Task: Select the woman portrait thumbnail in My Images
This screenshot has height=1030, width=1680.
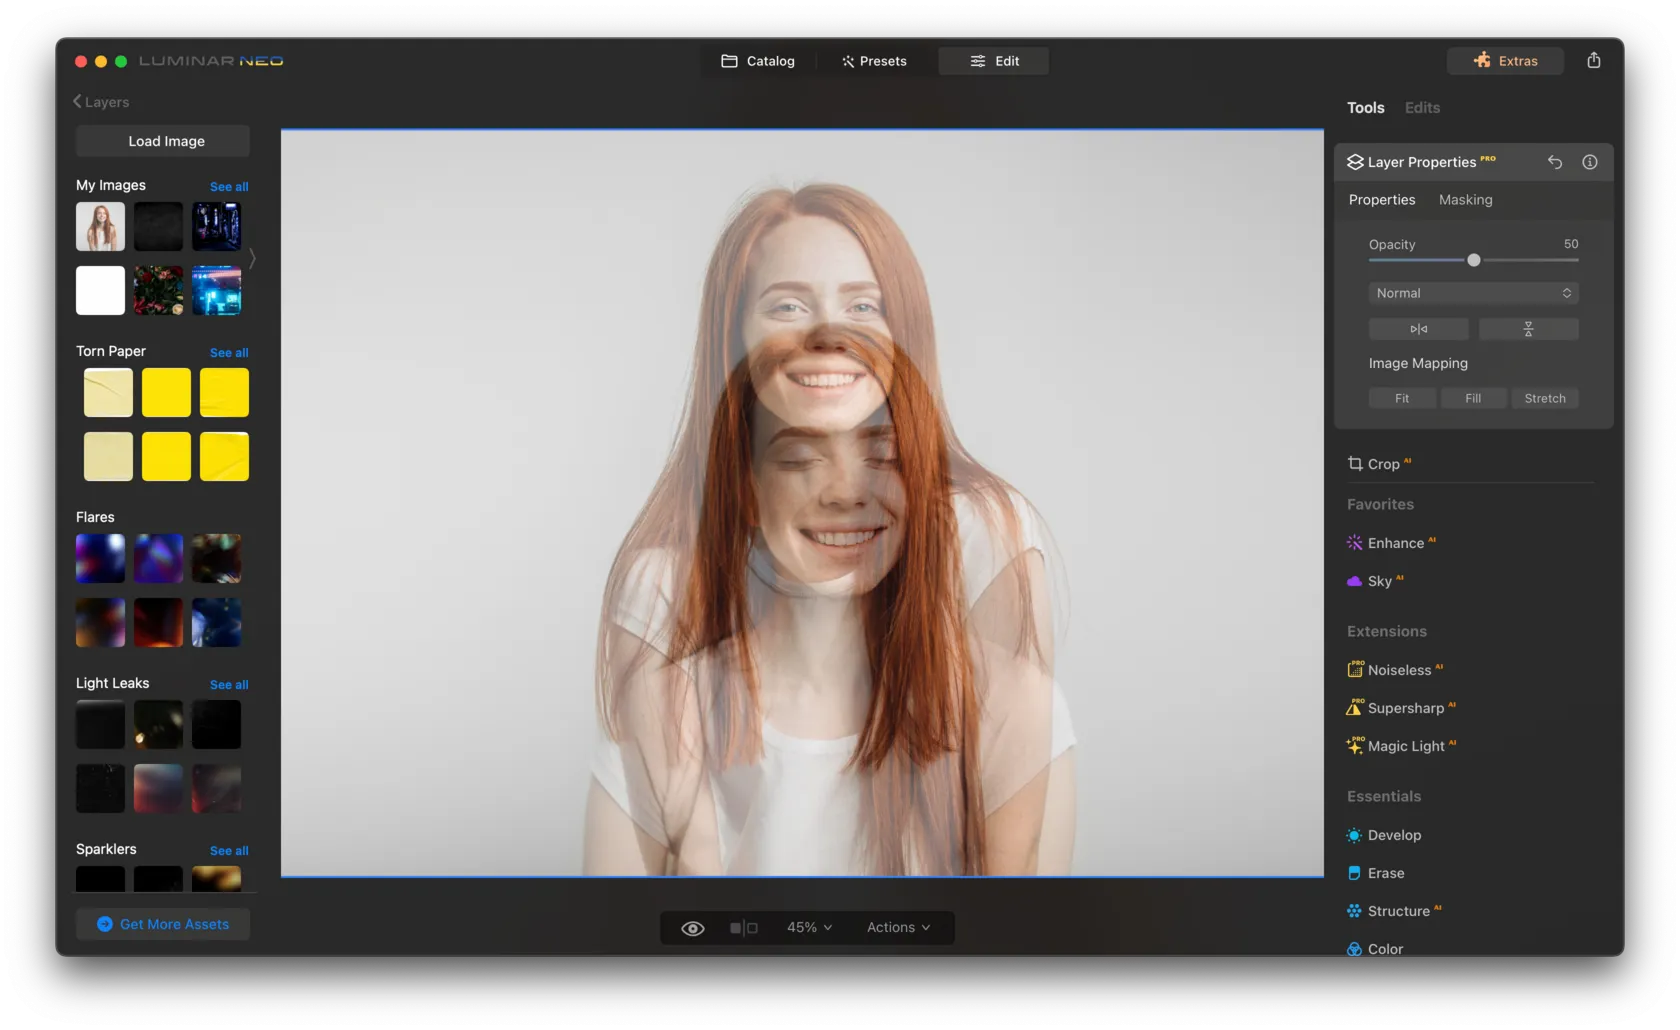Action: 101,227
